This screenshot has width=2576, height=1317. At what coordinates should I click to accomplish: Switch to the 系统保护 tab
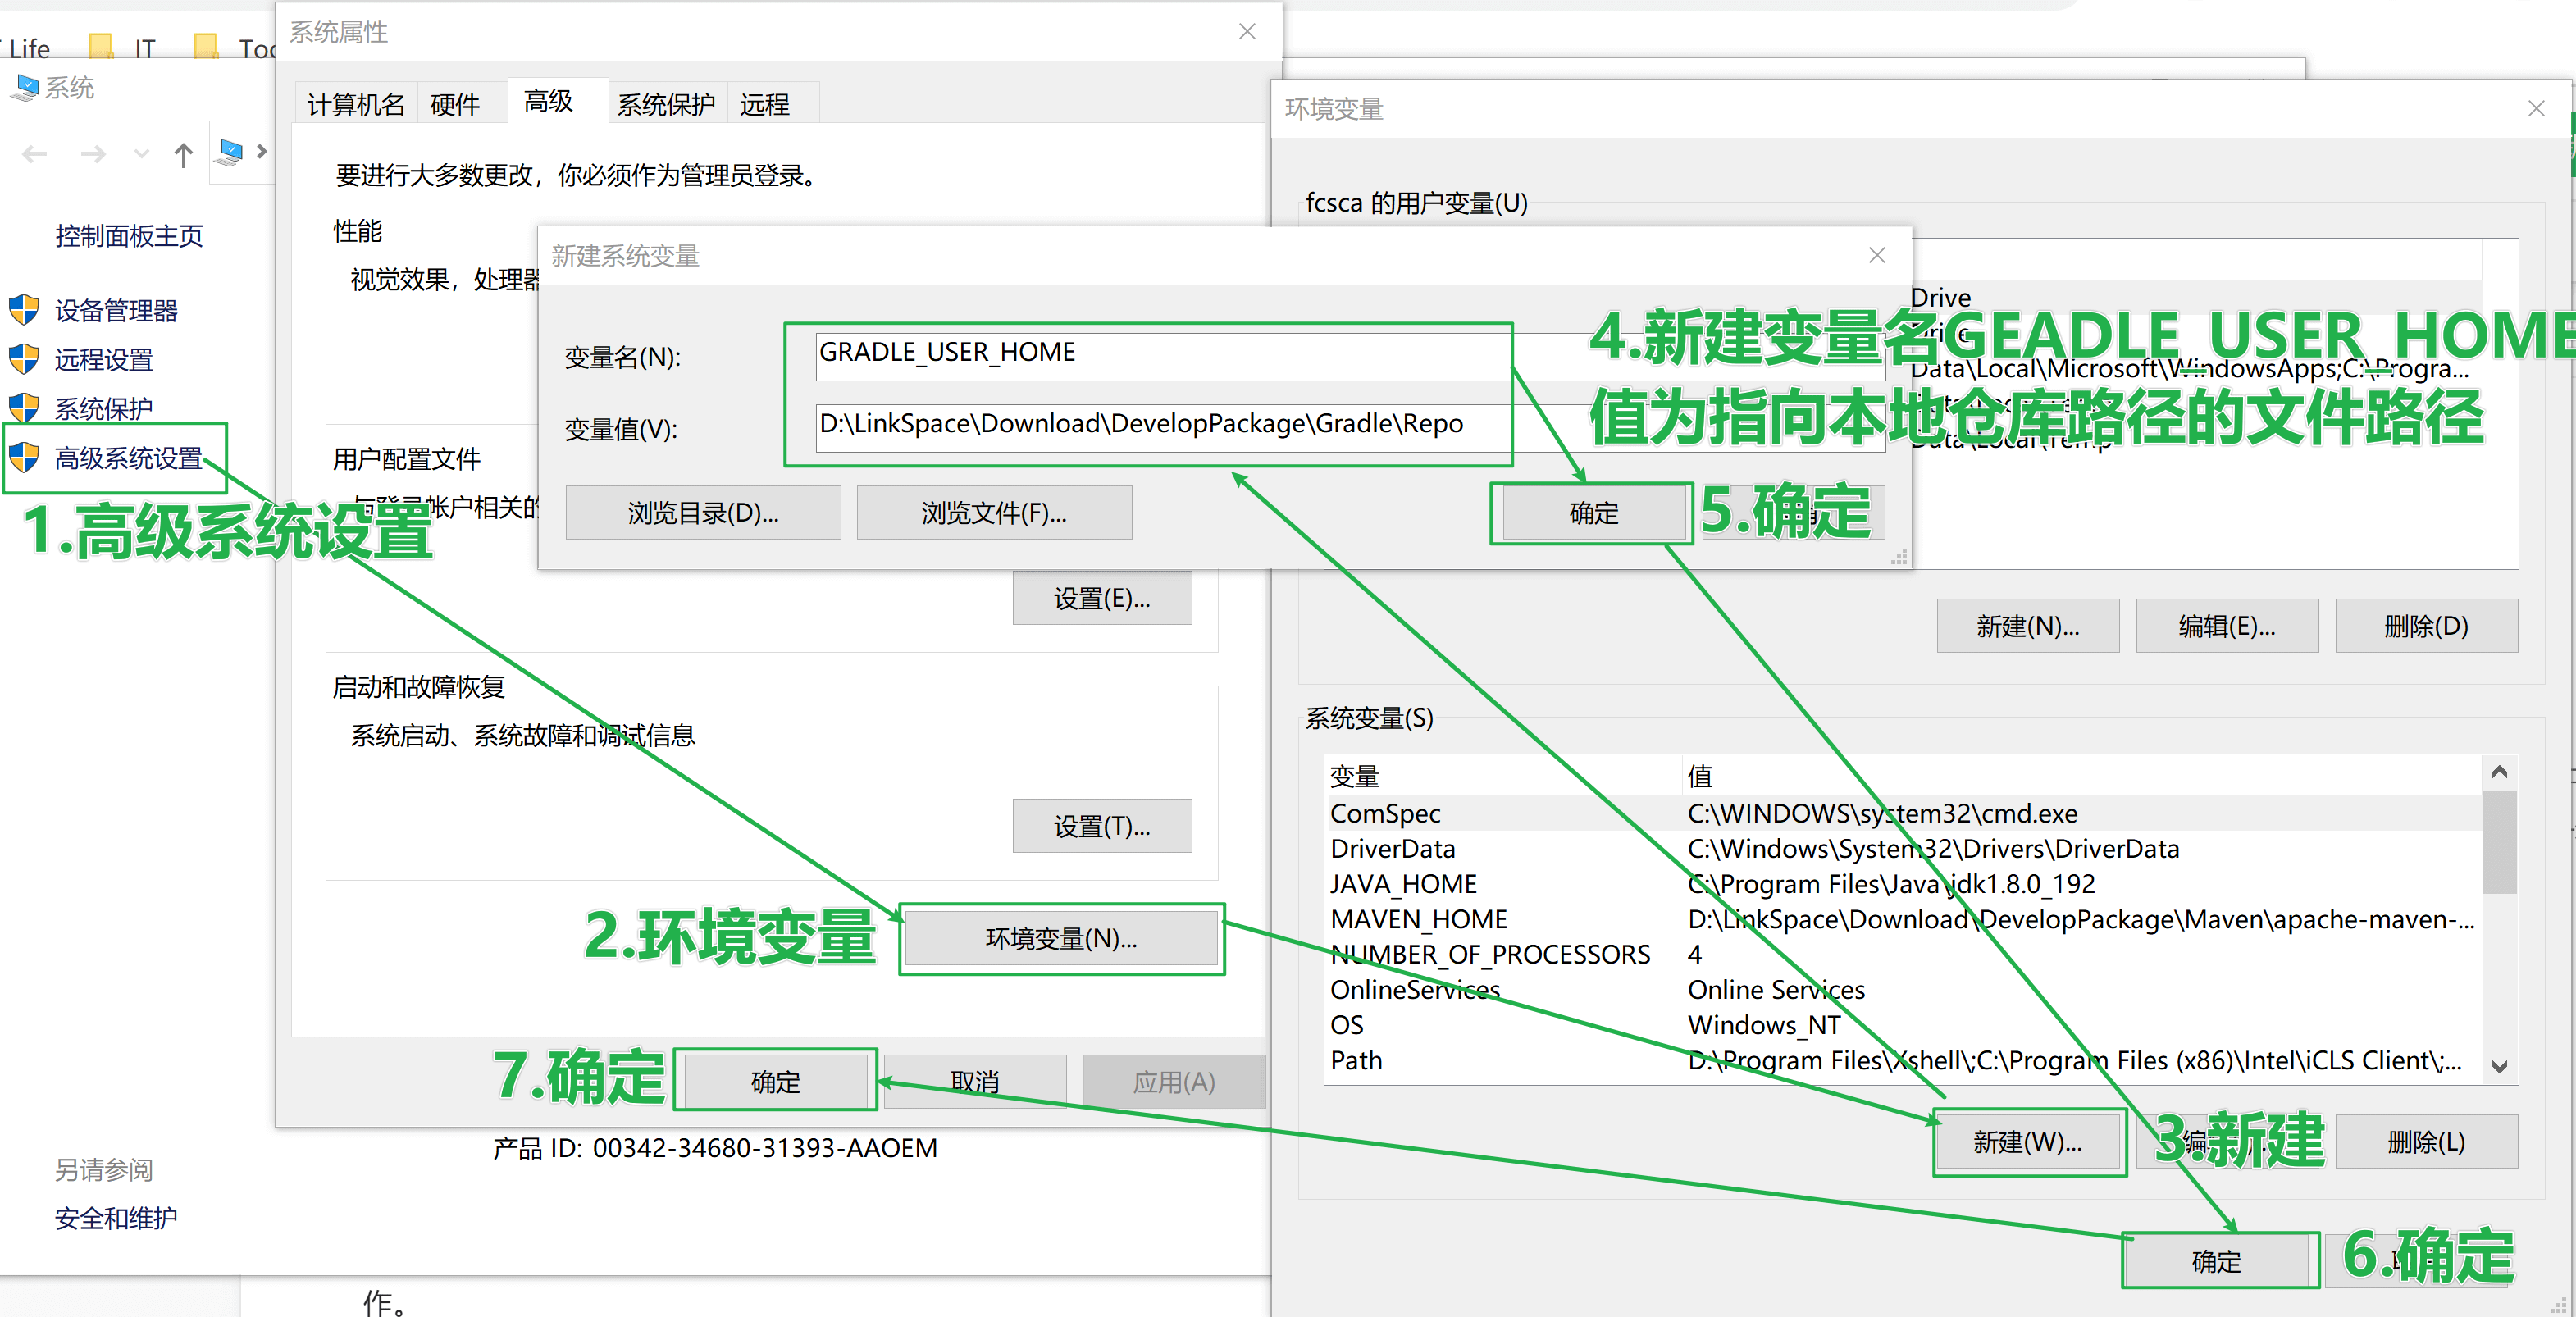(666, 104)
